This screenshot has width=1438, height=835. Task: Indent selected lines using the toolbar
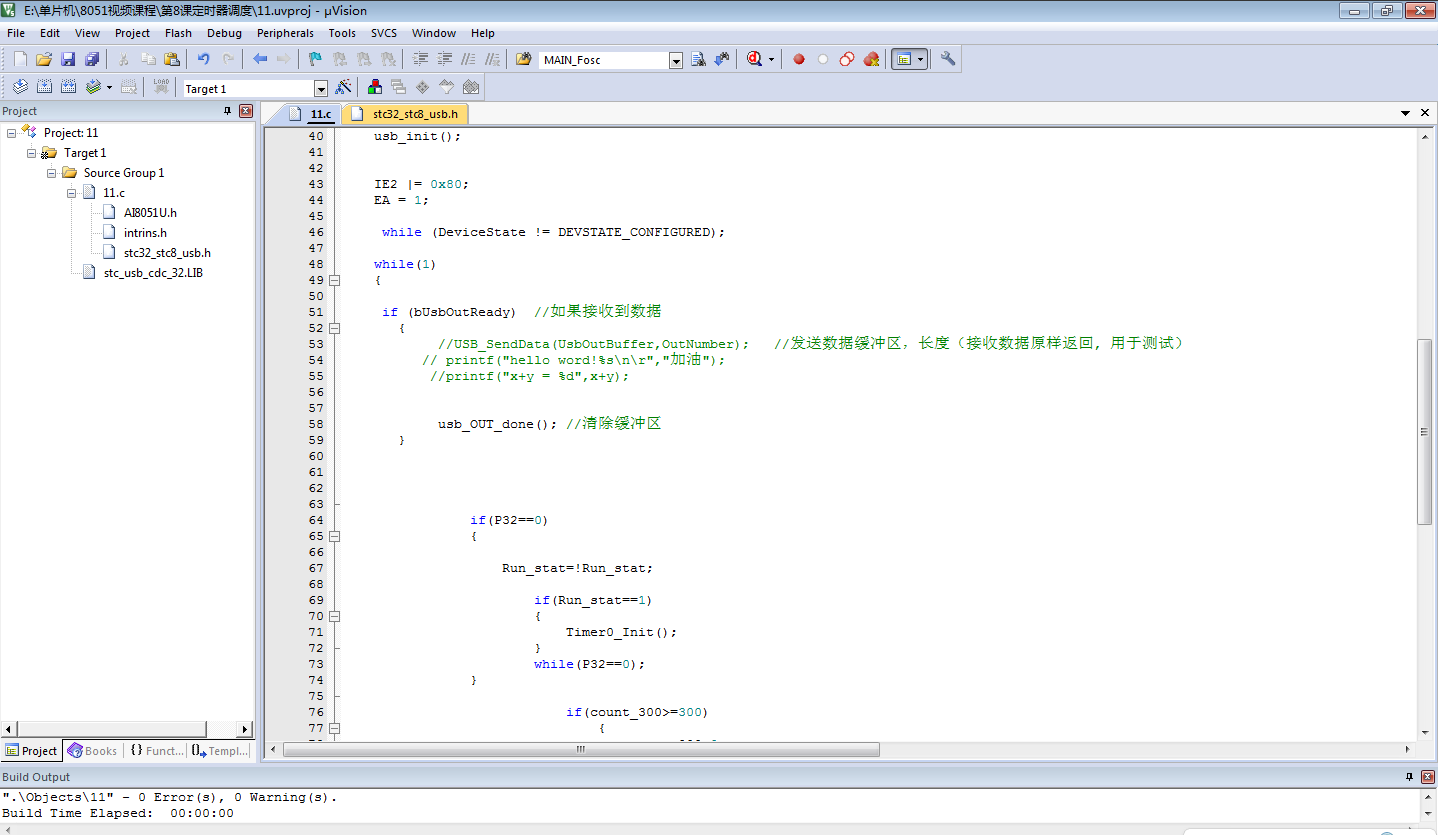(x=421, y=60)
